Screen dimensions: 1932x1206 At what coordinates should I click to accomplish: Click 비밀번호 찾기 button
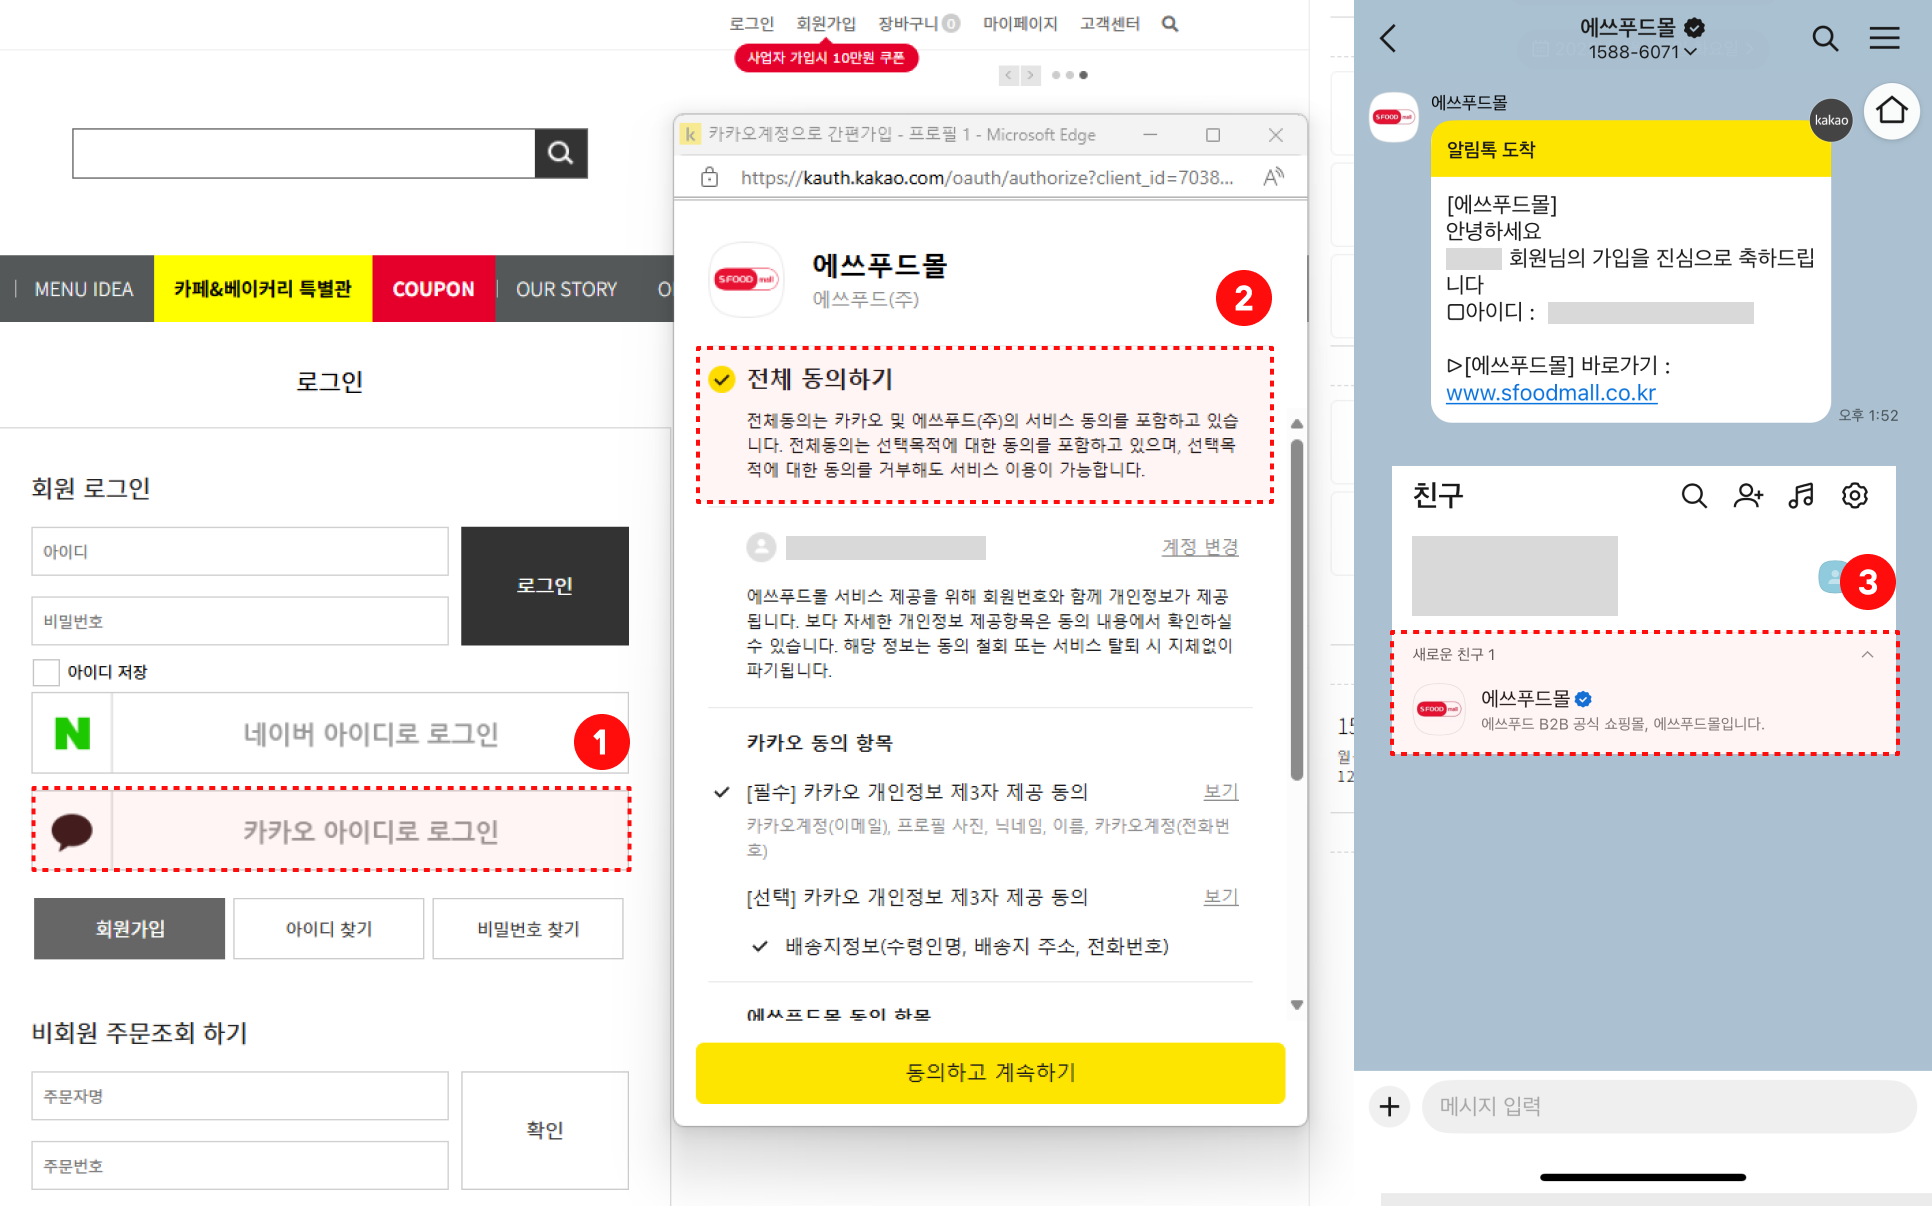528,929
